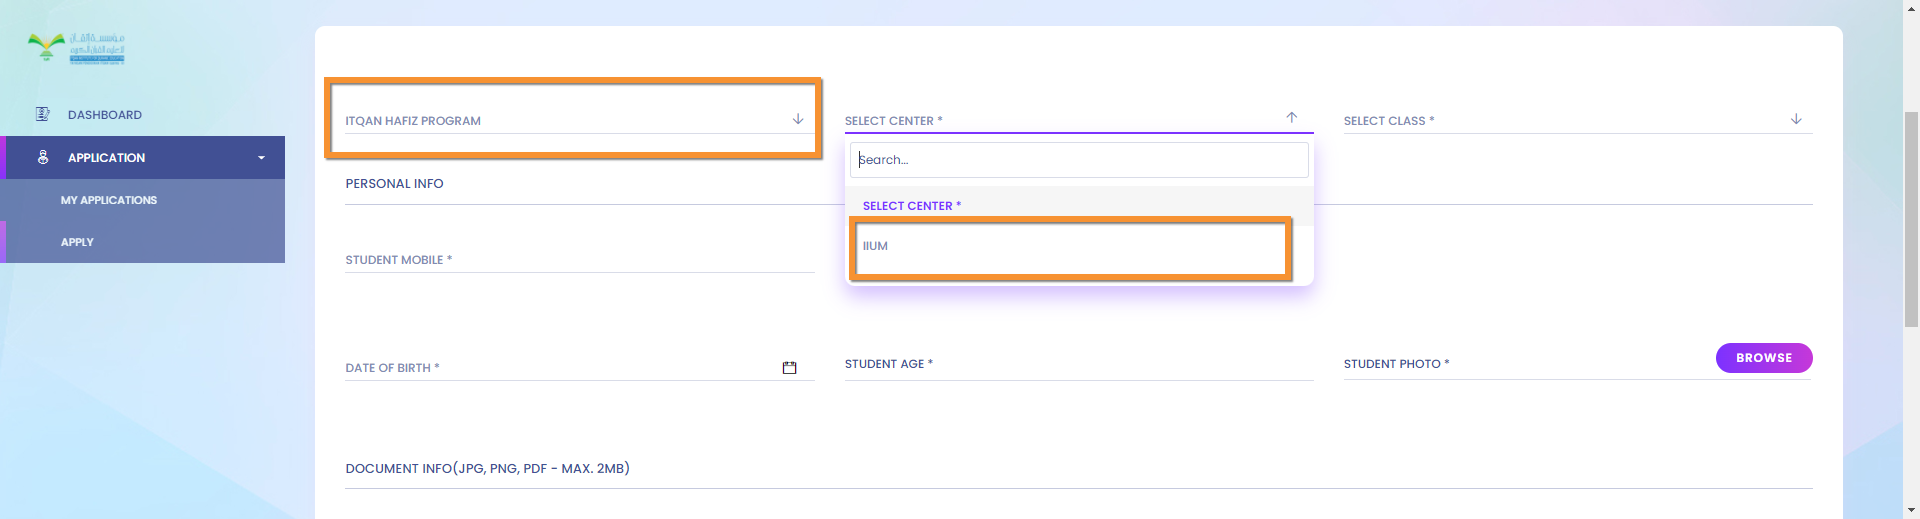Click the page vertical scrollbar
Viewport: 1920px width, 519px height.
(x=1911, y=220)
